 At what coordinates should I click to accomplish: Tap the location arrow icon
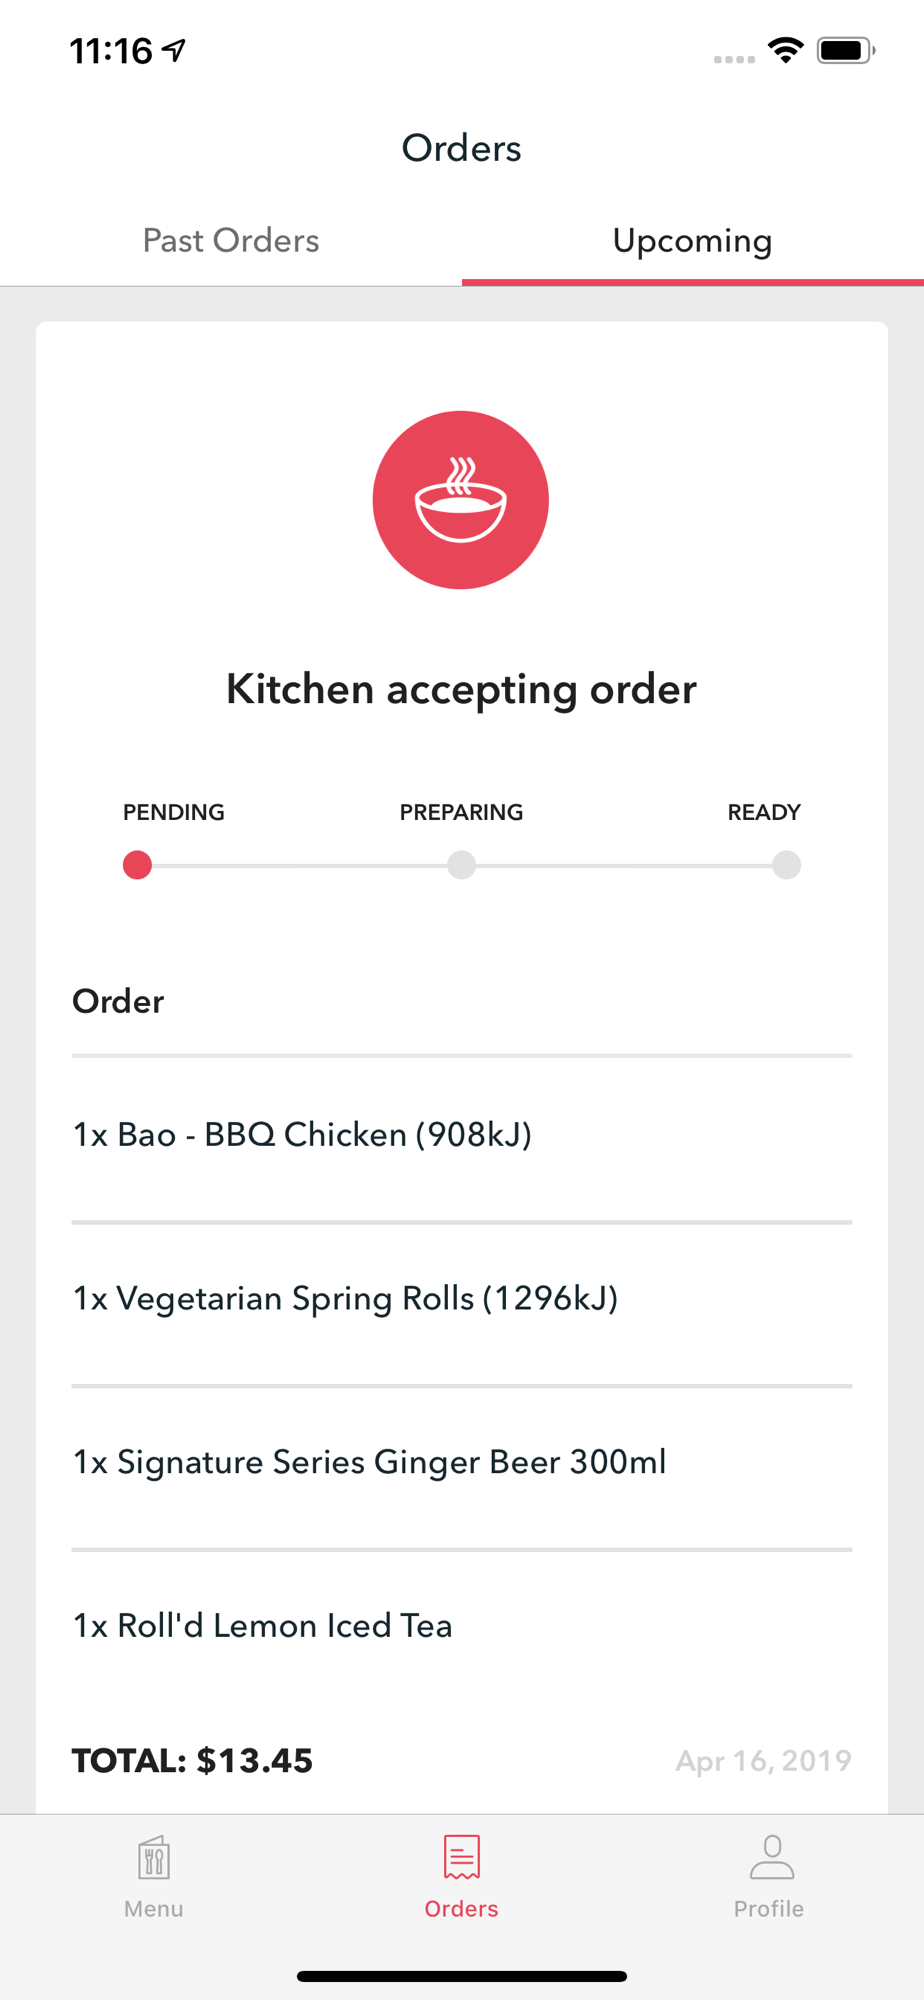[x=175, y=50]
